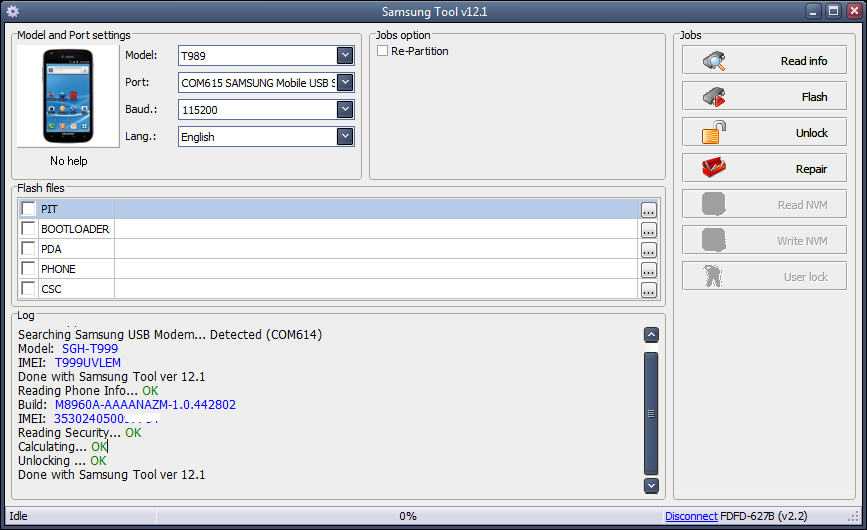Click the Unlock padlock button
Screen dimensions: 867x530
click(764, 133)
